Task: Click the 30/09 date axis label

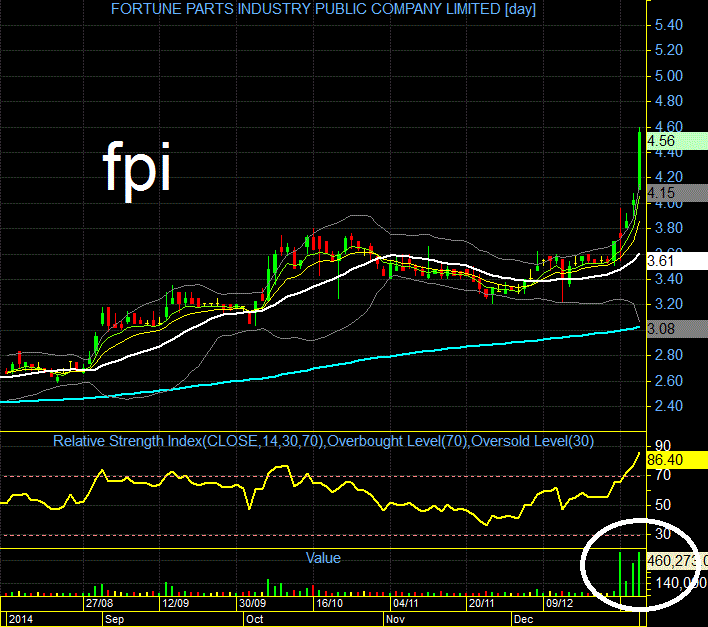Action: click(252, 603)
